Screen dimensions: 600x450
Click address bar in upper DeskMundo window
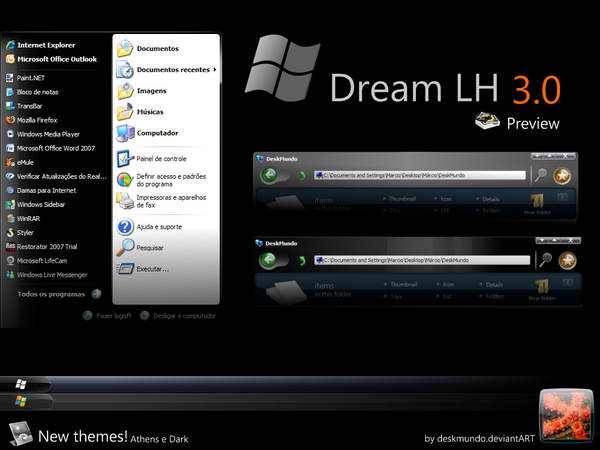pos(420,175)
